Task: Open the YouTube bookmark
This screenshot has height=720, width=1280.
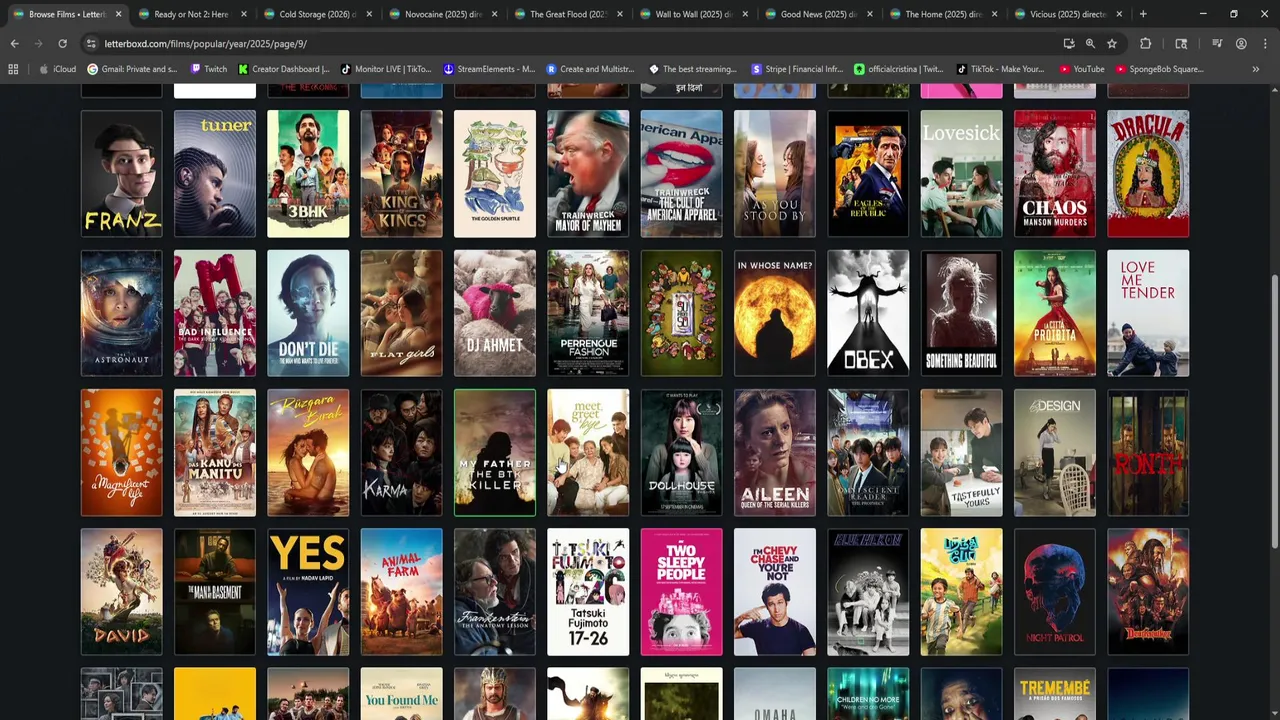Action: point(1081,69)
